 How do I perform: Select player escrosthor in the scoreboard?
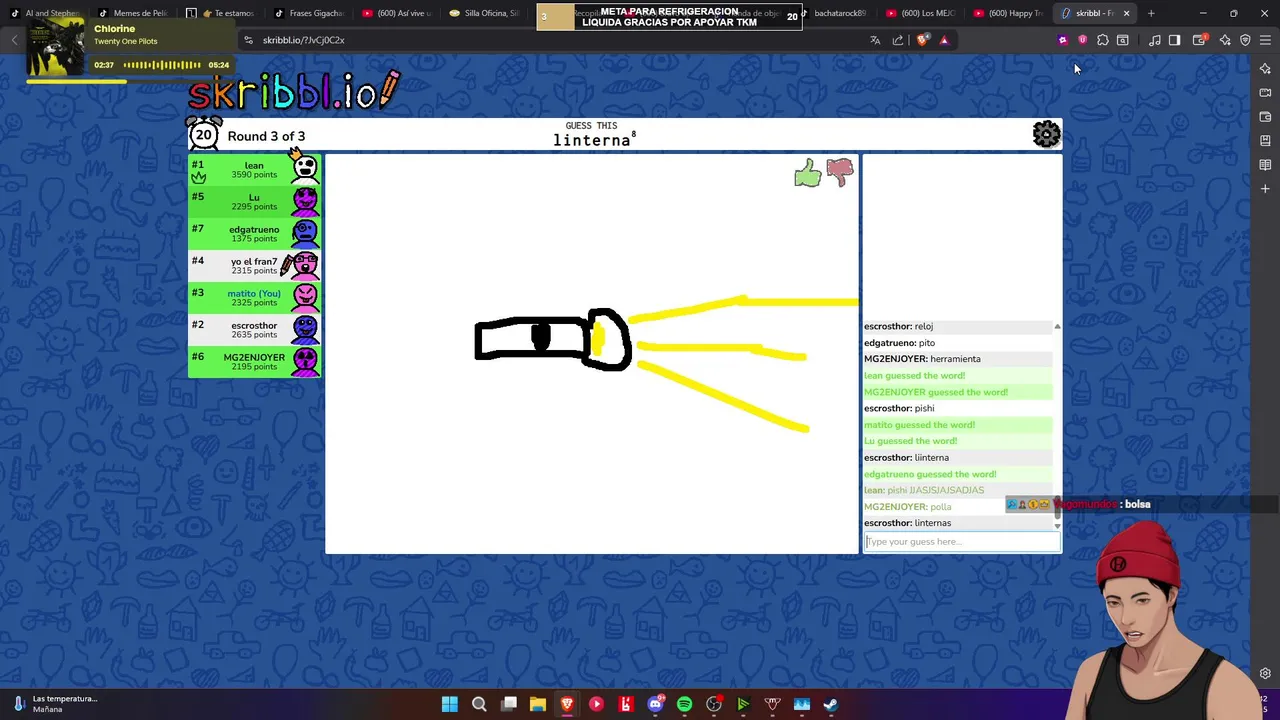click(254, 330)
